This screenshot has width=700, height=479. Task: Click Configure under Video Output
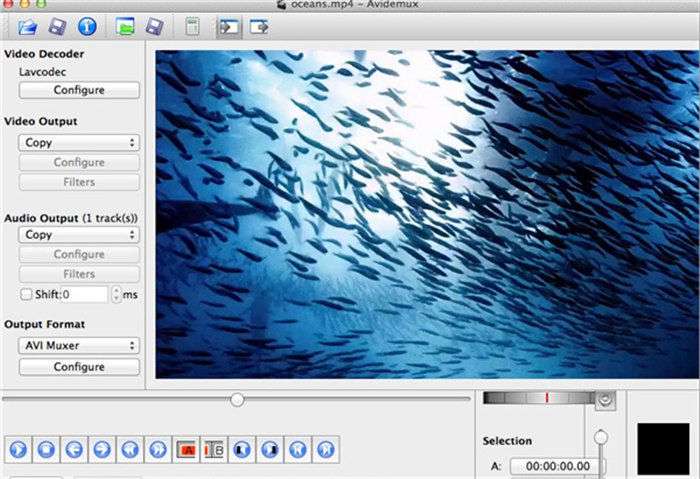point(79,162)
